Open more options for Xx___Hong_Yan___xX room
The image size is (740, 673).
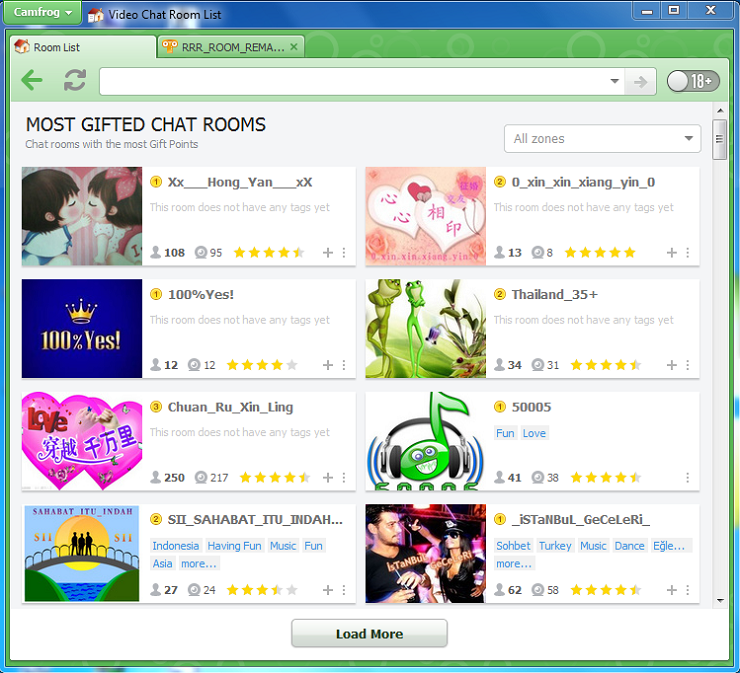tap(344, 253)
